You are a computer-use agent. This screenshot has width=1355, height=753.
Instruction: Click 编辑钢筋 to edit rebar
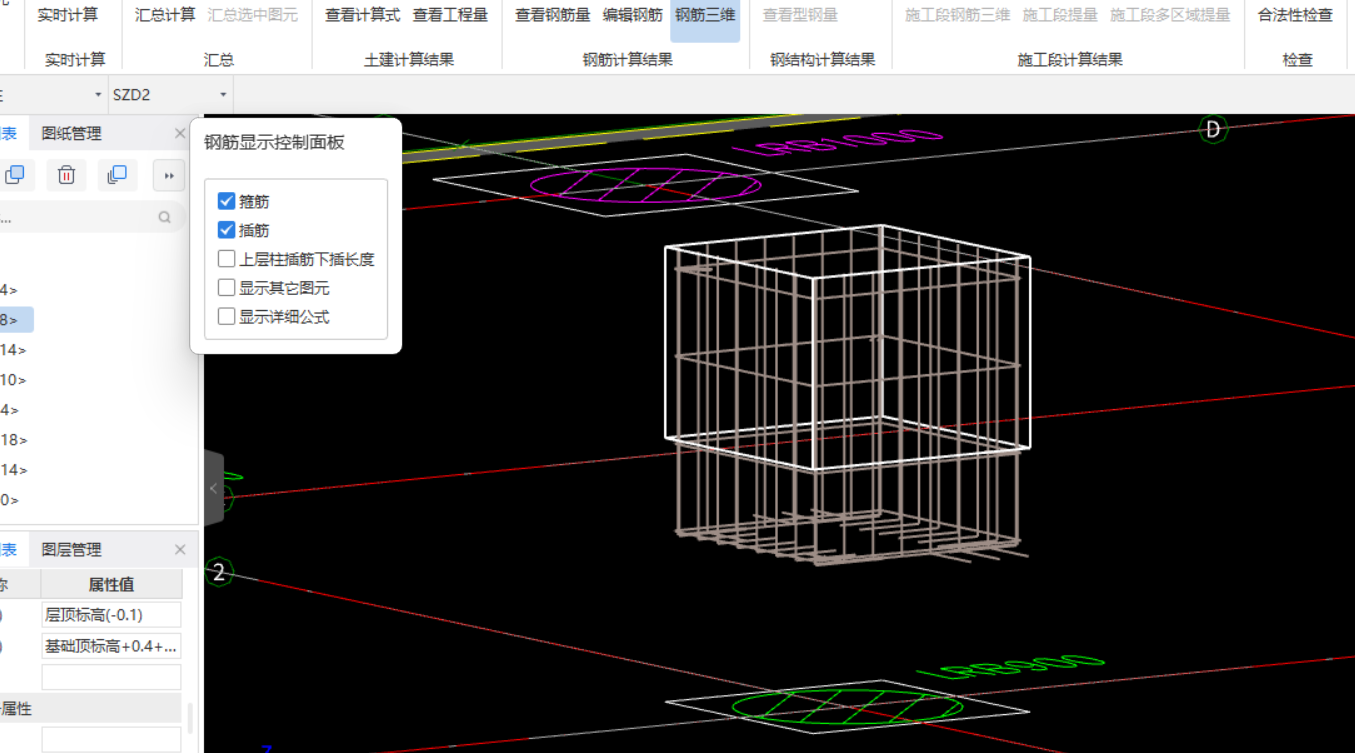click(633, 15)
